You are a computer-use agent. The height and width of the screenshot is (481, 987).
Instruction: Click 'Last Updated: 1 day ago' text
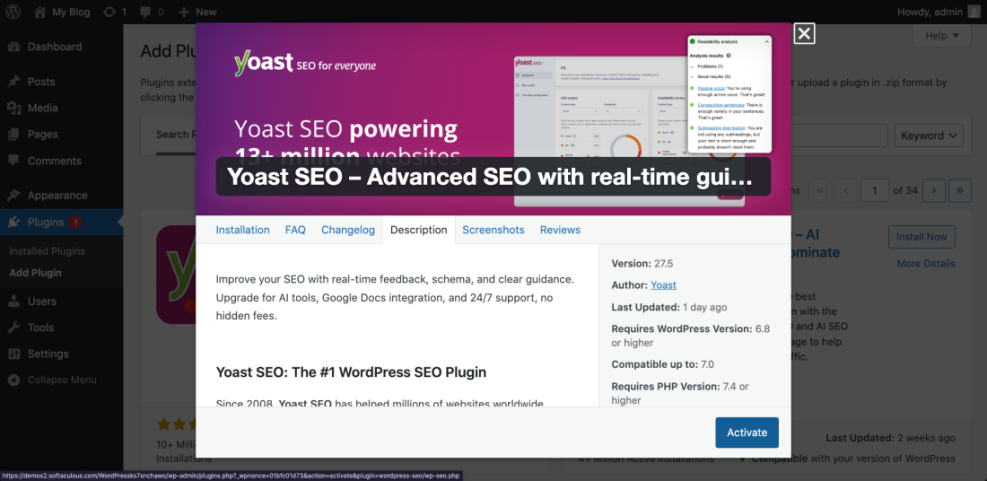[669, 307]
